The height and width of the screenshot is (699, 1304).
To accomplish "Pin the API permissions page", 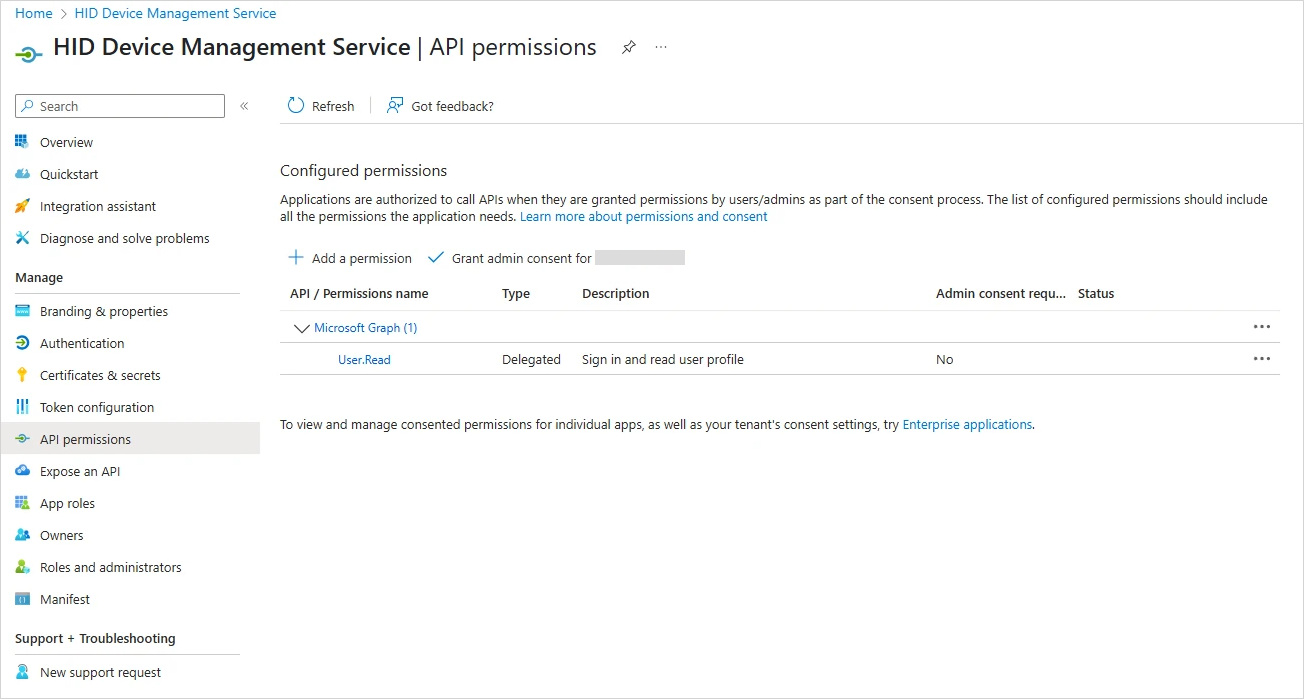I will point(628,47).
